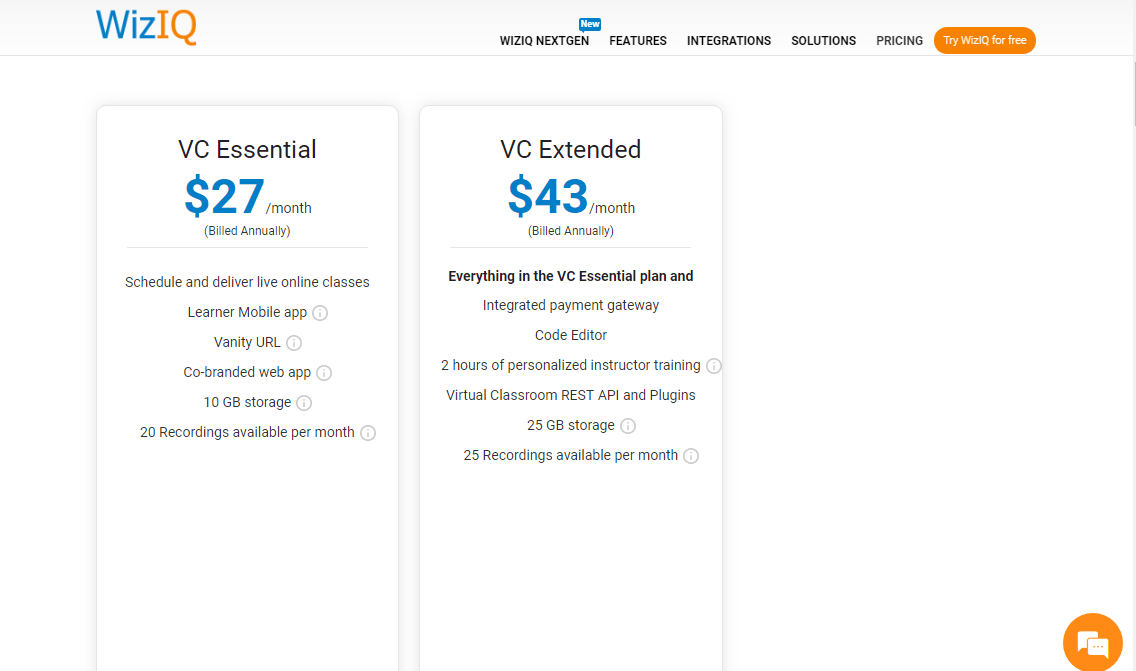Click info icon beside 20 Recordings per month
The image size is (1136, 671).
point(368,433)
